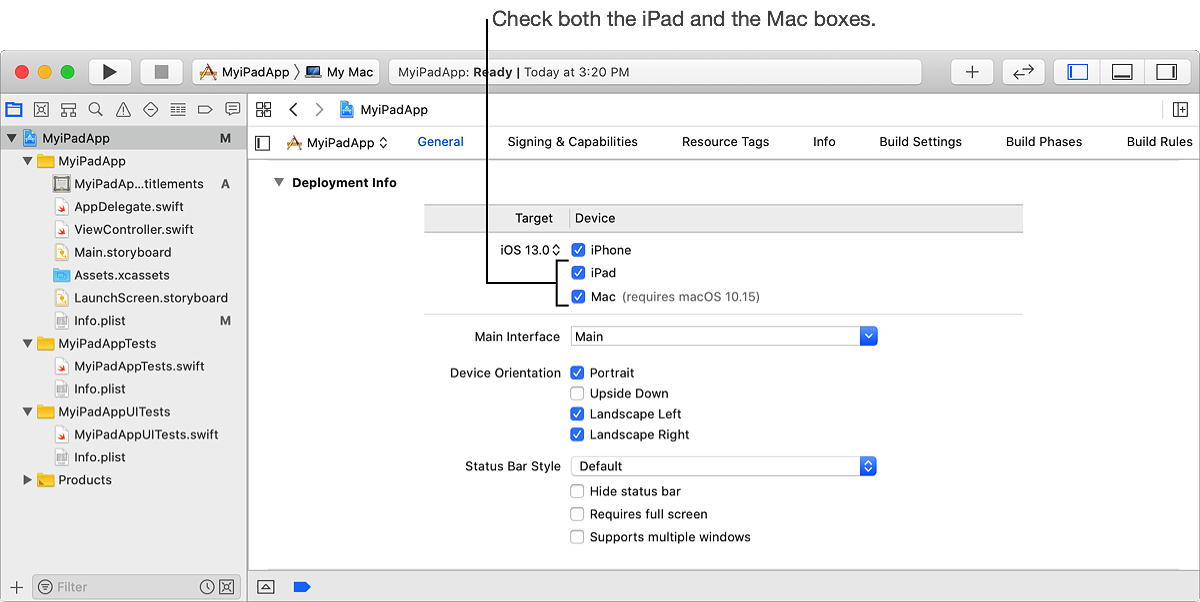Screen dimensions: 1200x602
Task: Click the blue breakpoint tag icon
Action: [x=302, y=587]
